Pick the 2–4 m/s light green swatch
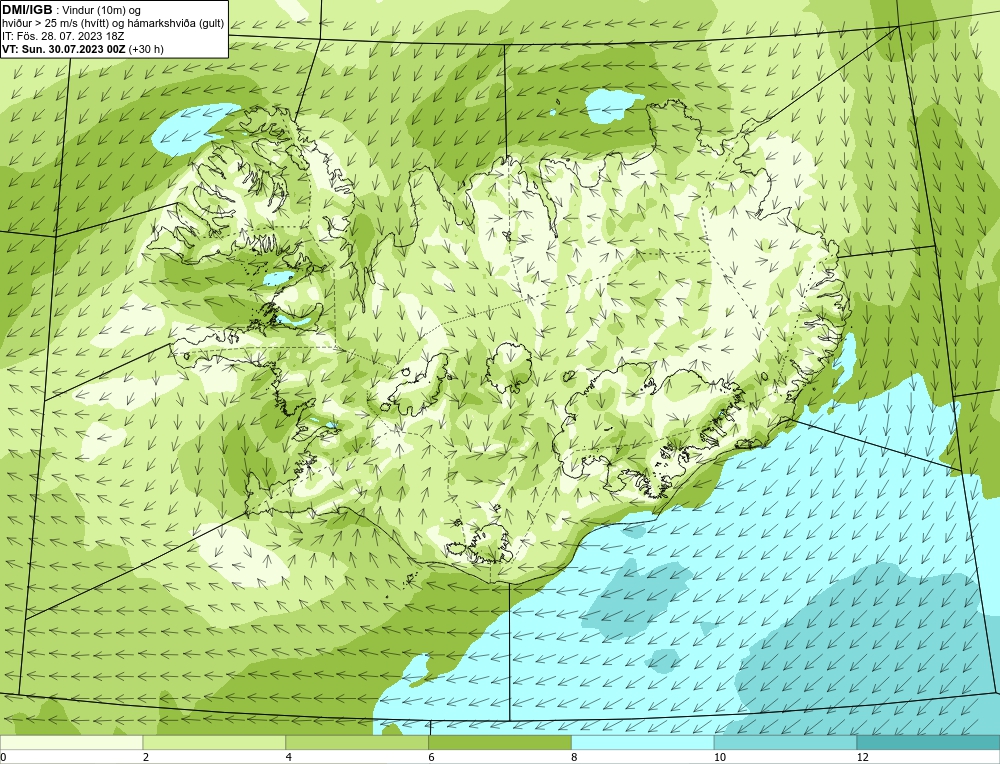The width and height of the screenshot is (1000, 764). click(x=214, y=742)
